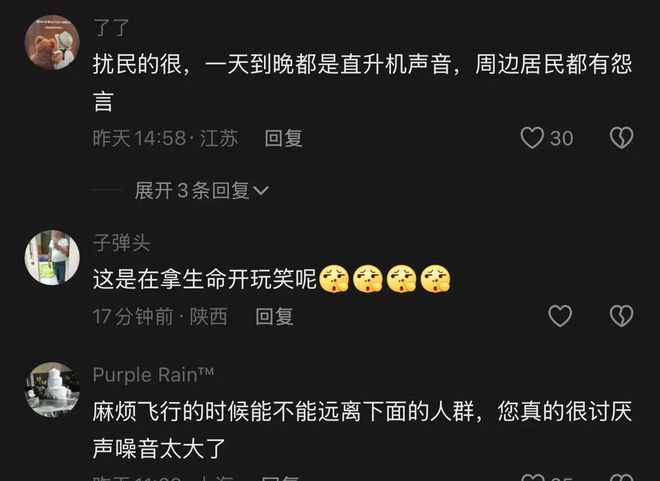Screen dimensions: 660x481
Task: Open username Purple Rain™ profile
Action: click(x=153, y=375)
